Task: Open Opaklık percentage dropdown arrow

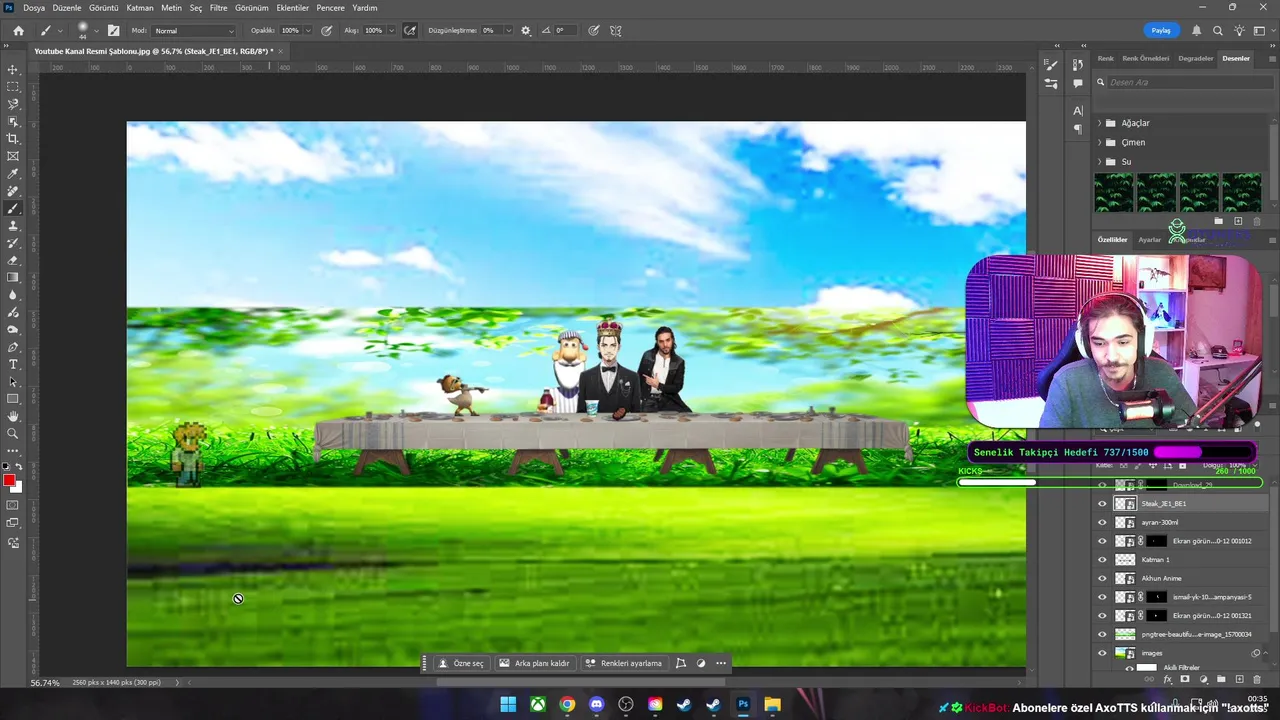Action: [308, 30]
